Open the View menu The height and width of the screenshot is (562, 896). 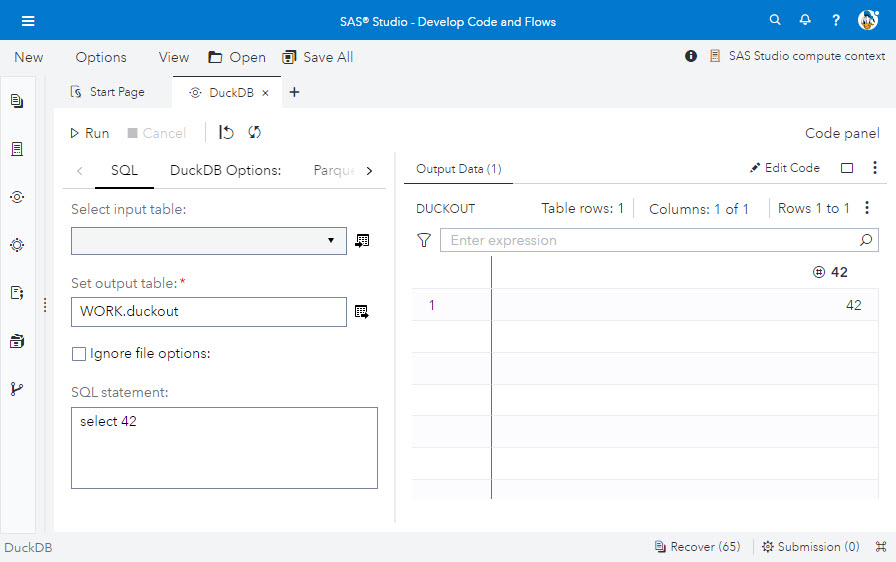tap(174, 57)
